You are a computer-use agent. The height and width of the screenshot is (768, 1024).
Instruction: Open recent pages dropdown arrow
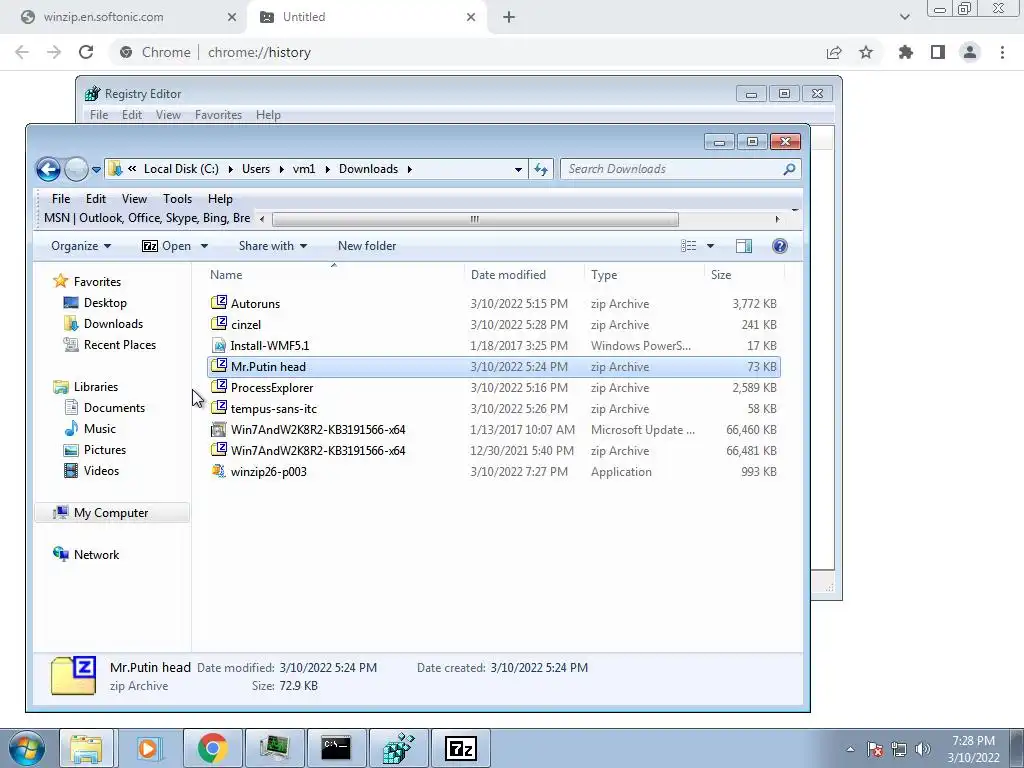96,170
